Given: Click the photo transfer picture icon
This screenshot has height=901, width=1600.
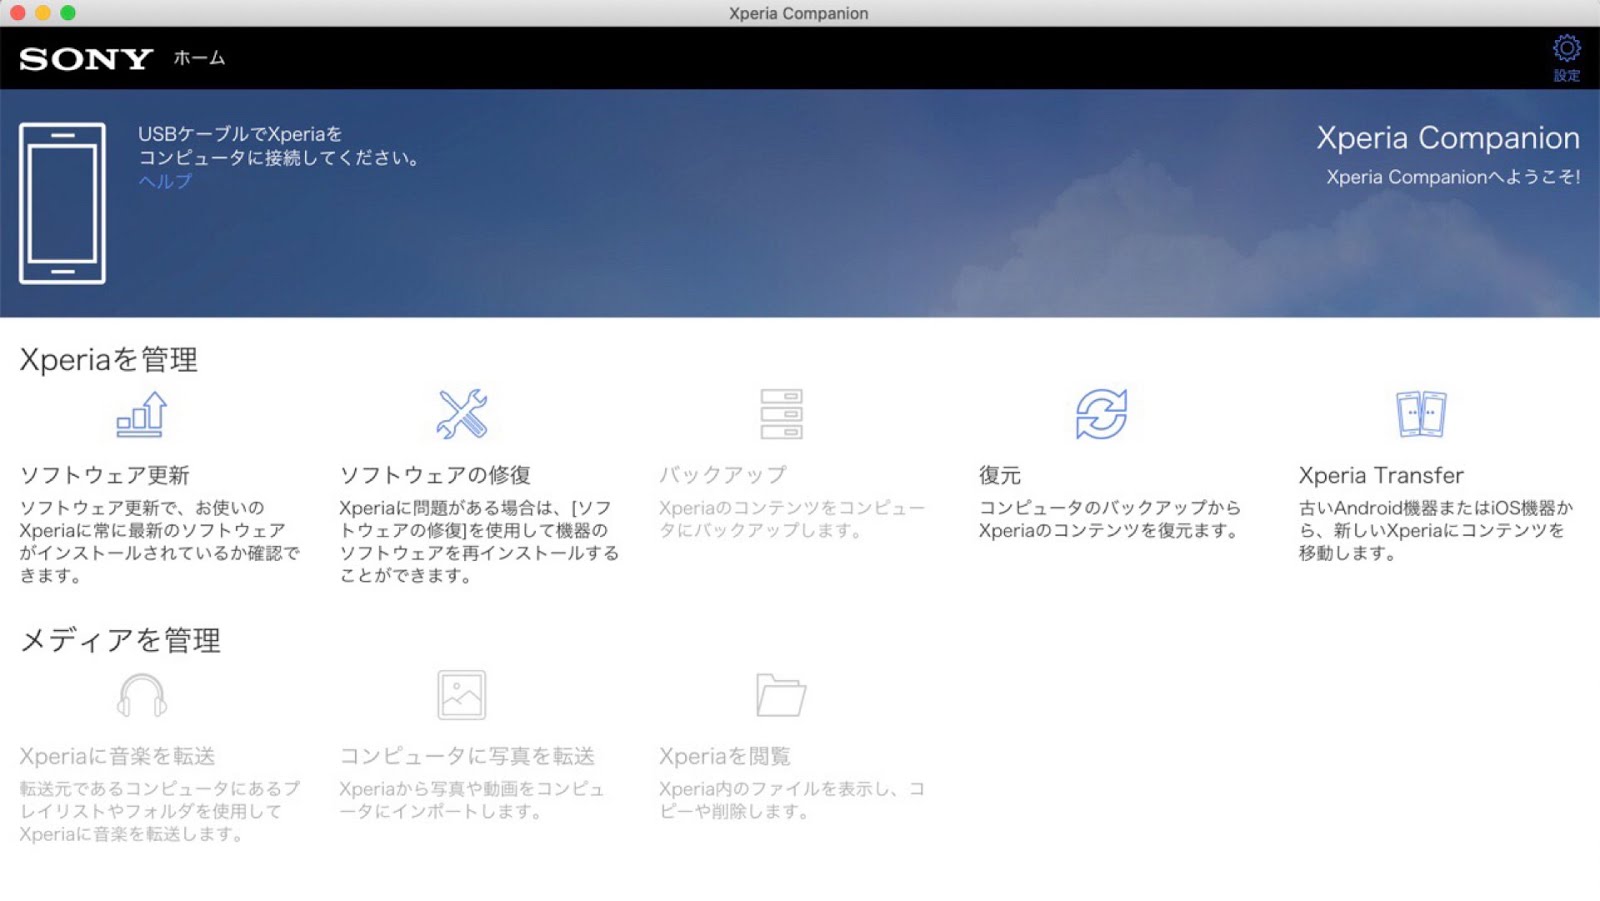Looking at the screenshot, I should pos(461,695).
